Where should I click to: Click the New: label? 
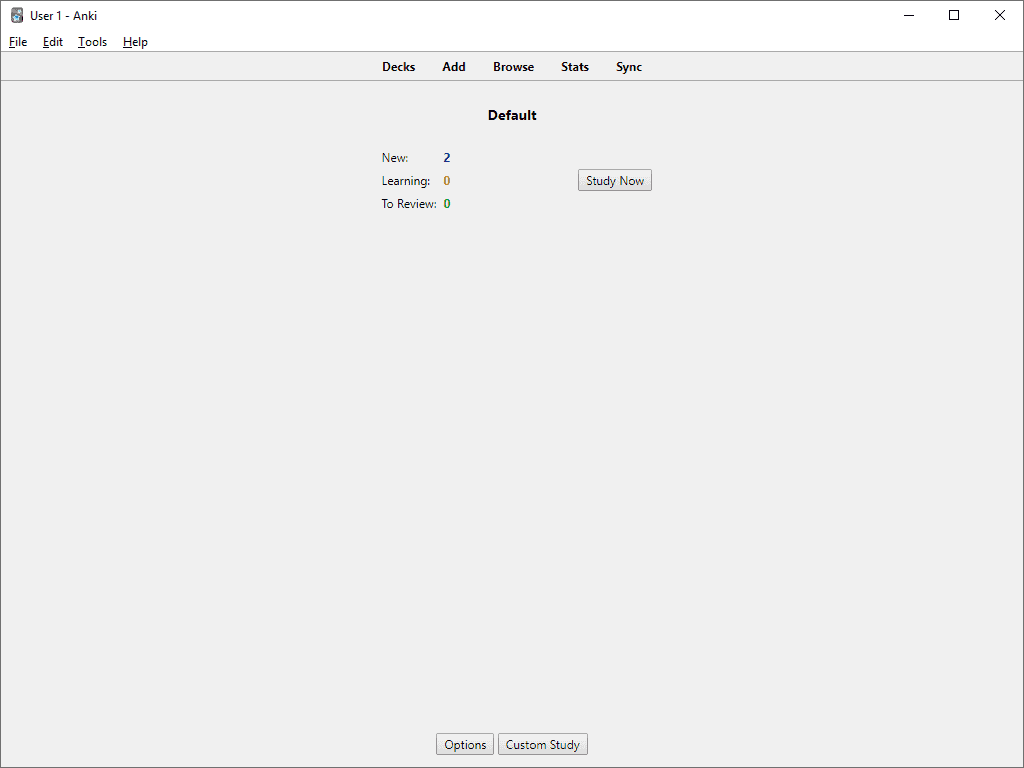394,157
